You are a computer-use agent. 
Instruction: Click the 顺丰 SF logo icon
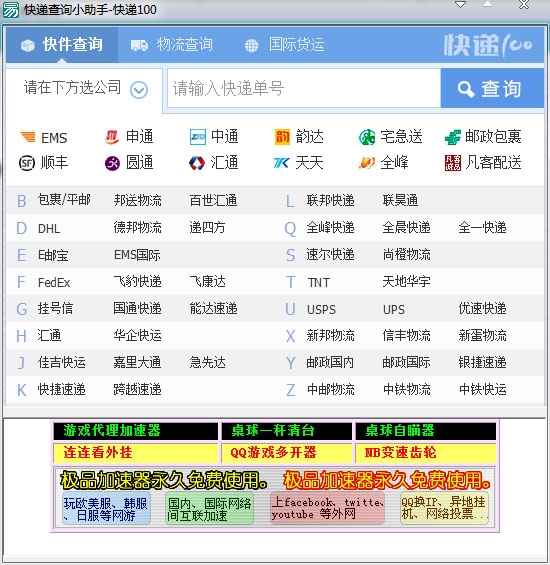pyautogui.click(x=27, y=163)
